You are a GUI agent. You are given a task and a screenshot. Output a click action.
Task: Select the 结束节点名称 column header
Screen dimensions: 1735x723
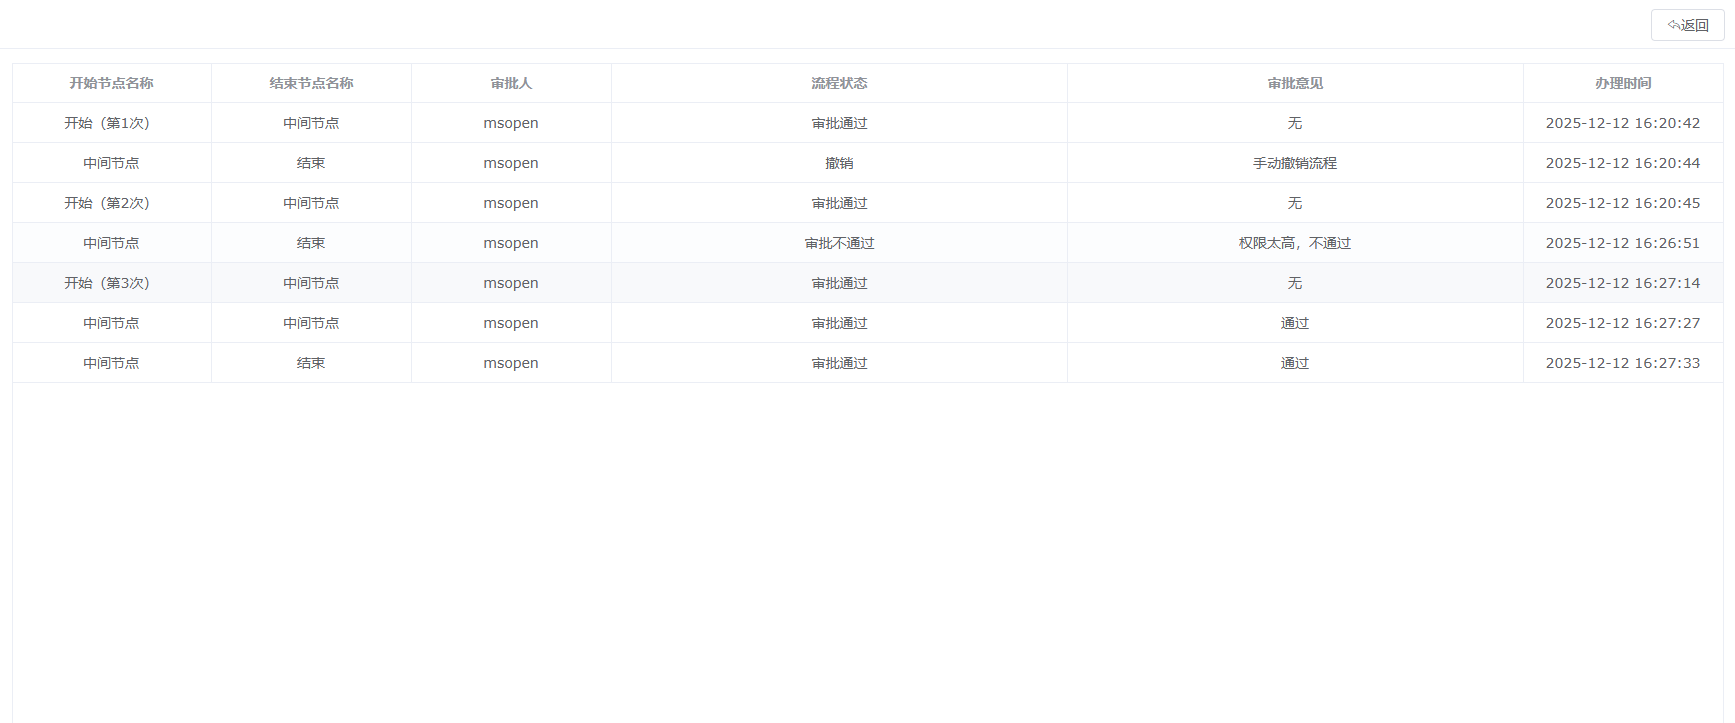[311, 83]
